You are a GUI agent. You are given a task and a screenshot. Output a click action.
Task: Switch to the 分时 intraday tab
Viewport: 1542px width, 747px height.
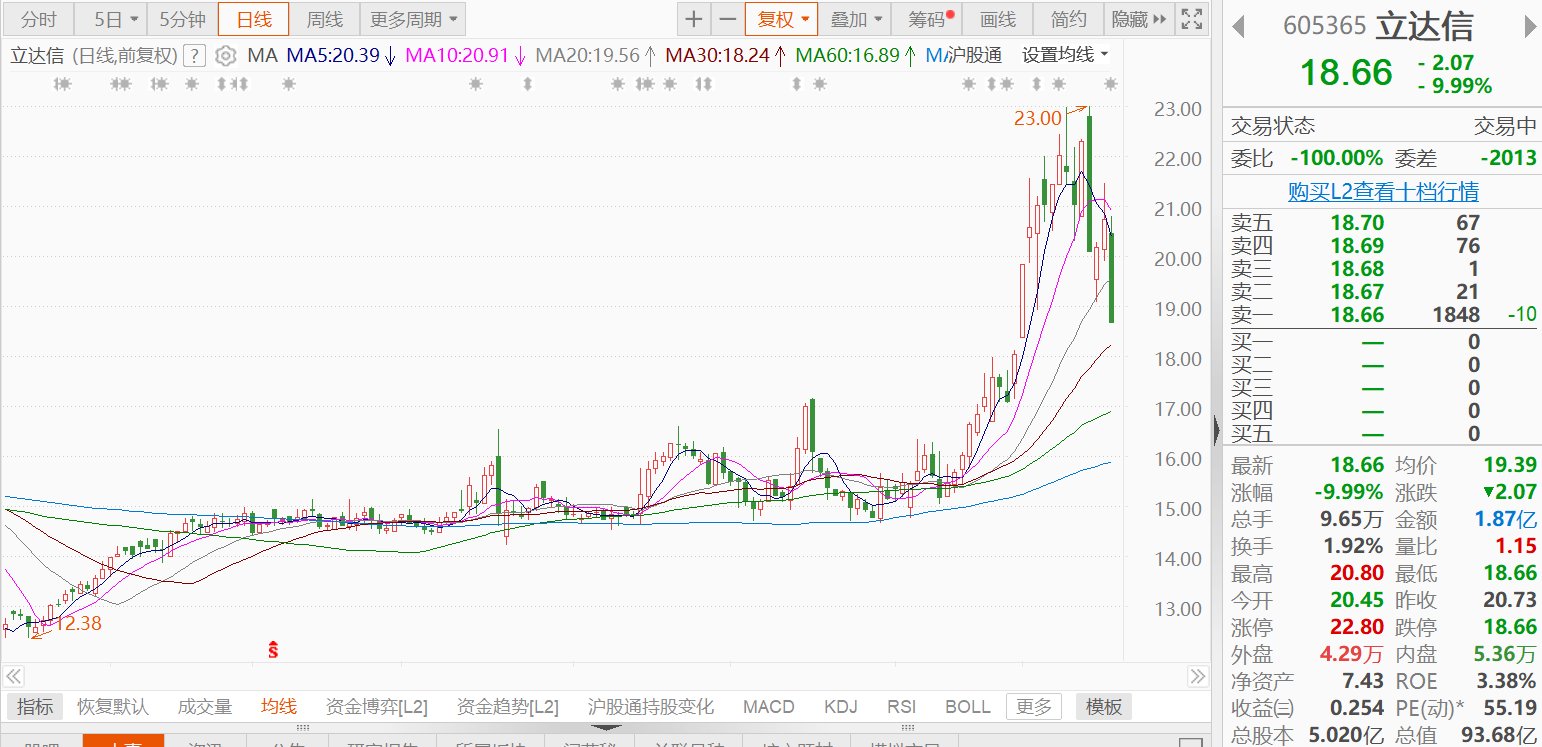click(39, 19)
